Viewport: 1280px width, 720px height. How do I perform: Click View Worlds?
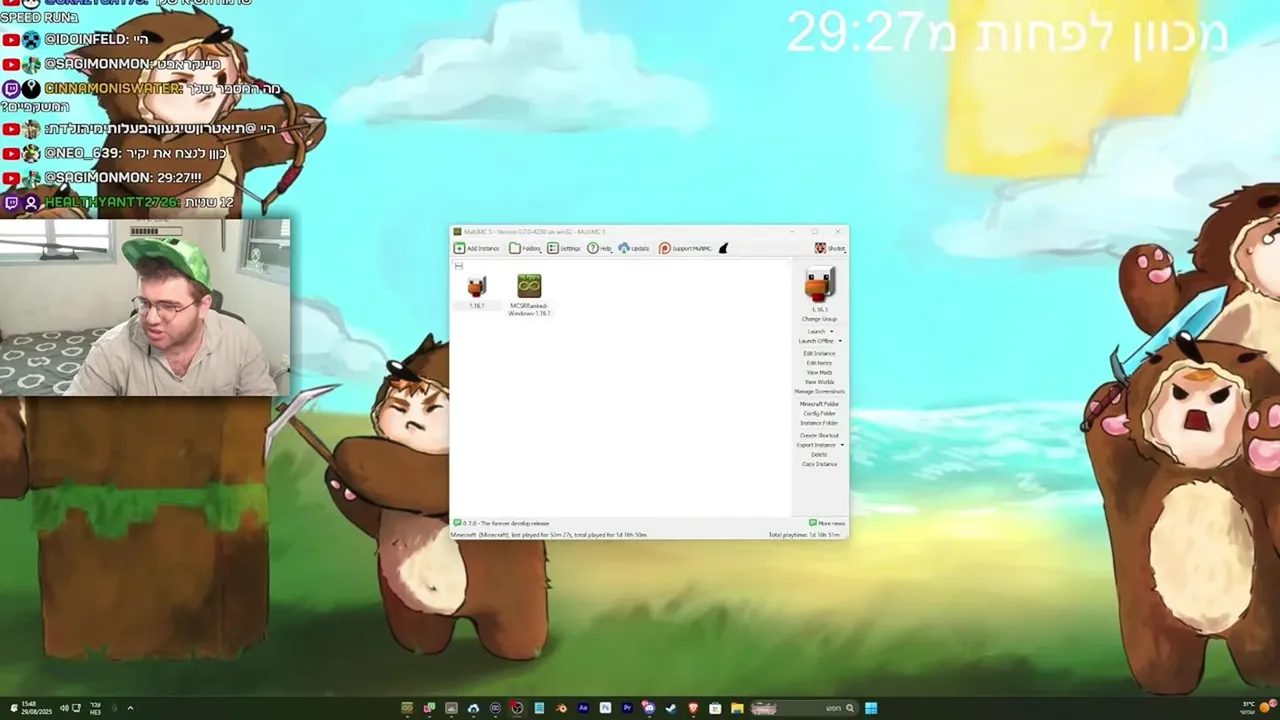tap(819, 382)
